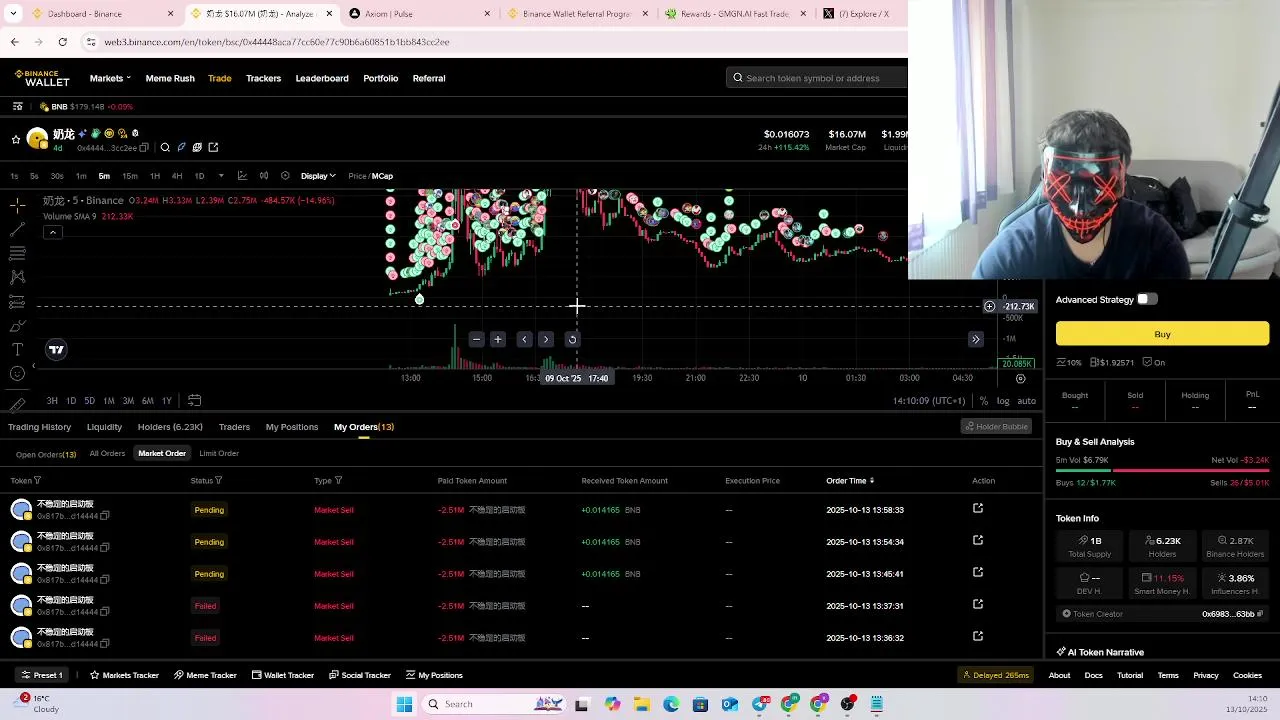Toggle log scale on chart

1003,401
